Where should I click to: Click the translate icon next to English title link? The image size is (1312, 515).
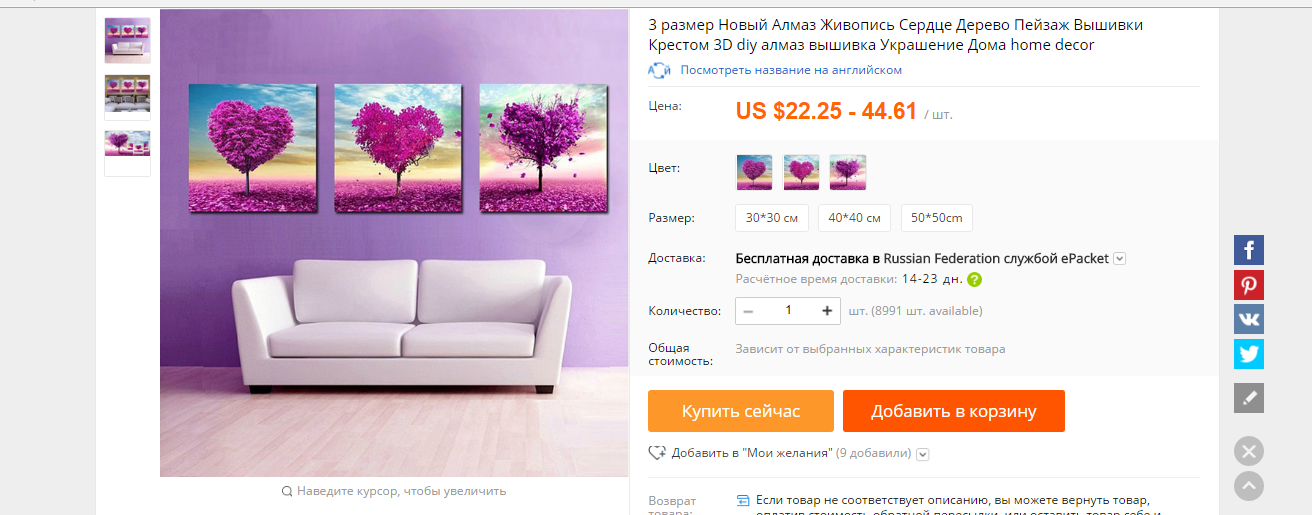[658, 70]
